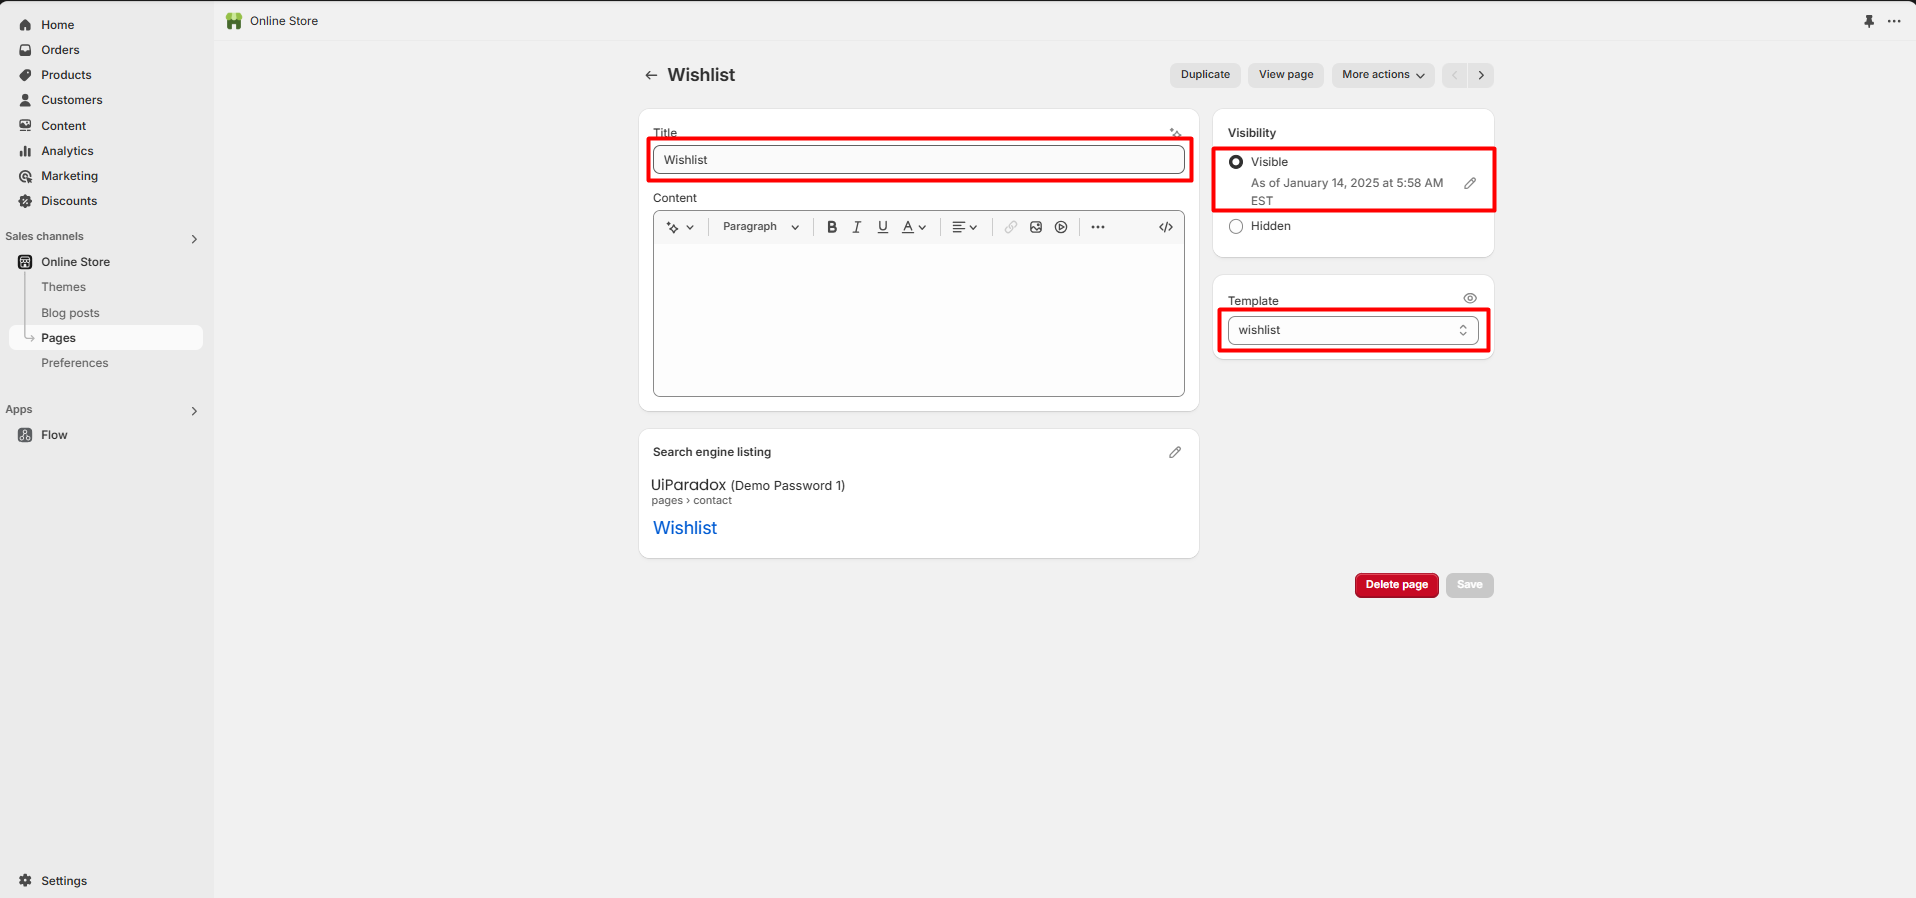Open the text color dropdown
1916x898 pixels.
914,227
